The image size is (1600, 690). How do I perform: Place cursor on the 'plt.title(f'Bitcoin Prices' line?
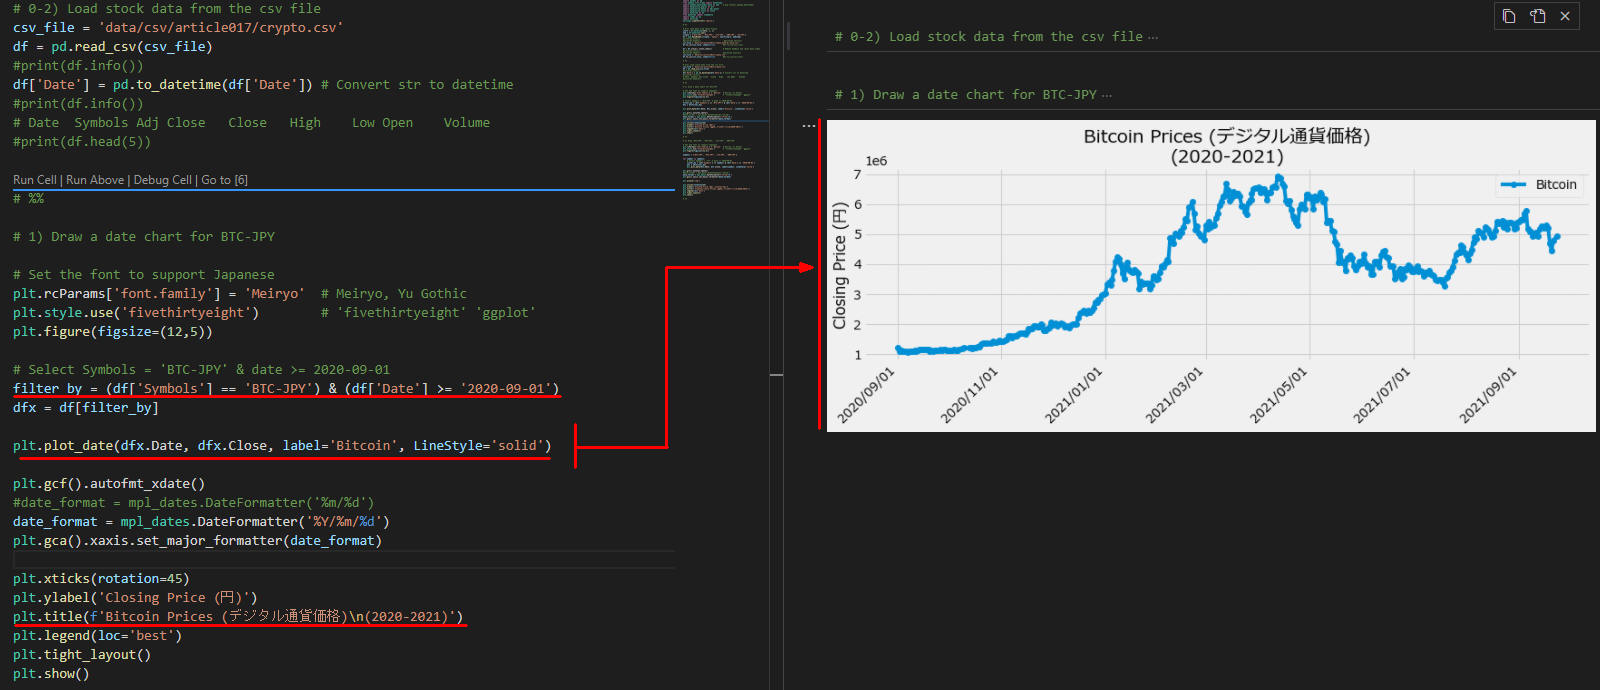tap(238, 617)
